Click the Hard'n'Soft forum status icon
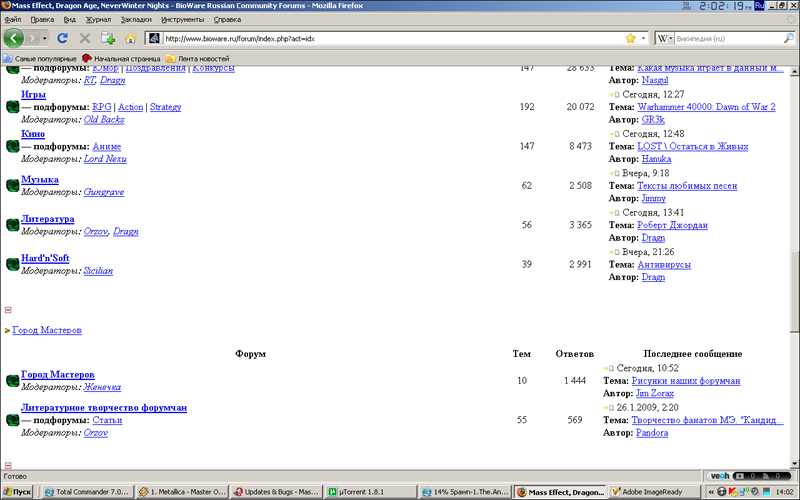 [13, 264]
